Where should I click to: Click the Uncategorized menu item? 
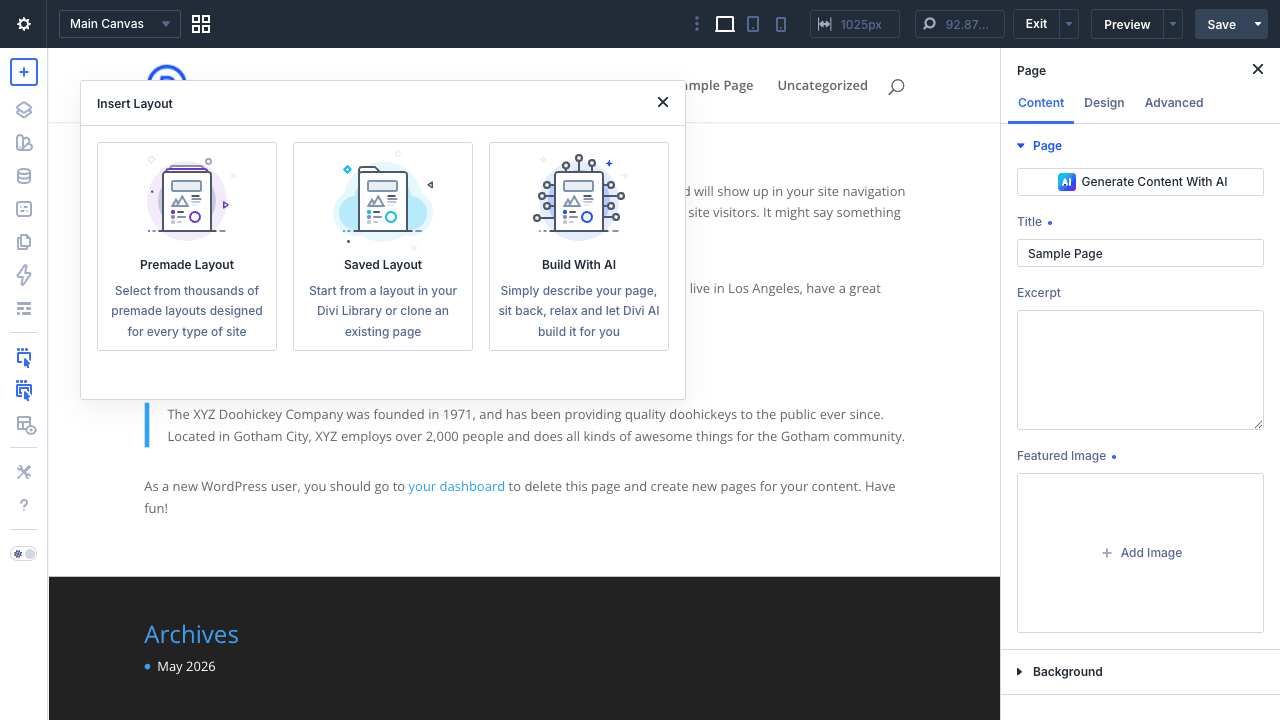pos(823,86)
